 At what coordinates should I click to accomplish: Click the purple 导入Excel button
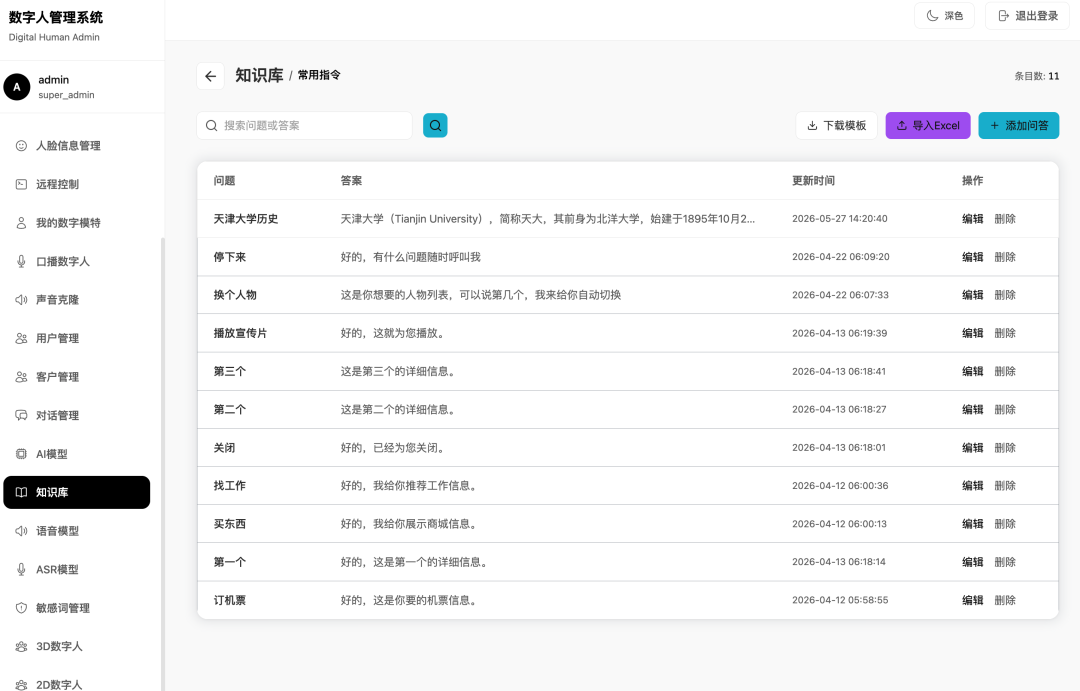[x=928, y=125]
